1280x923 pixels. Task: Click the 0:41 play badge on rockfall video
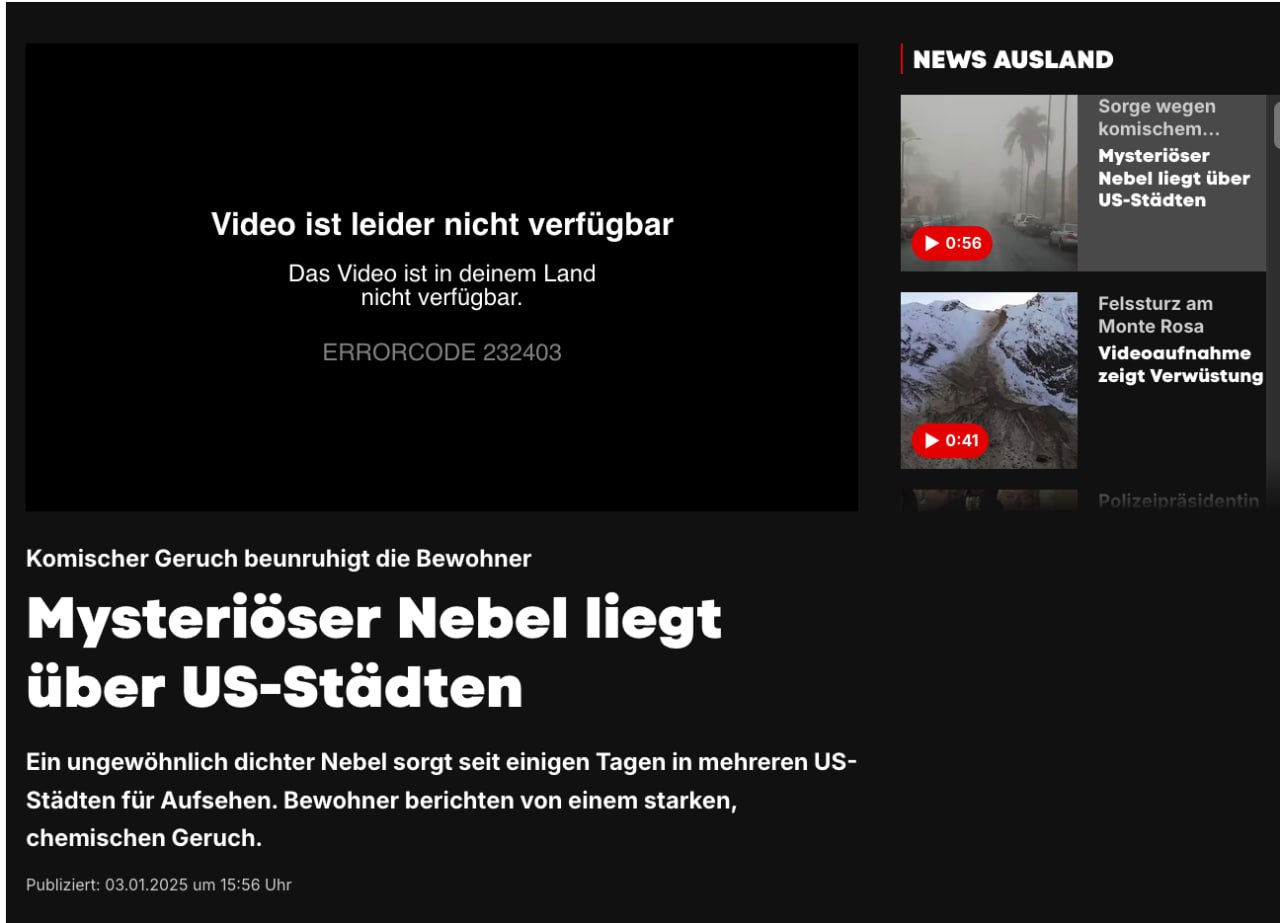coord(950,440)
